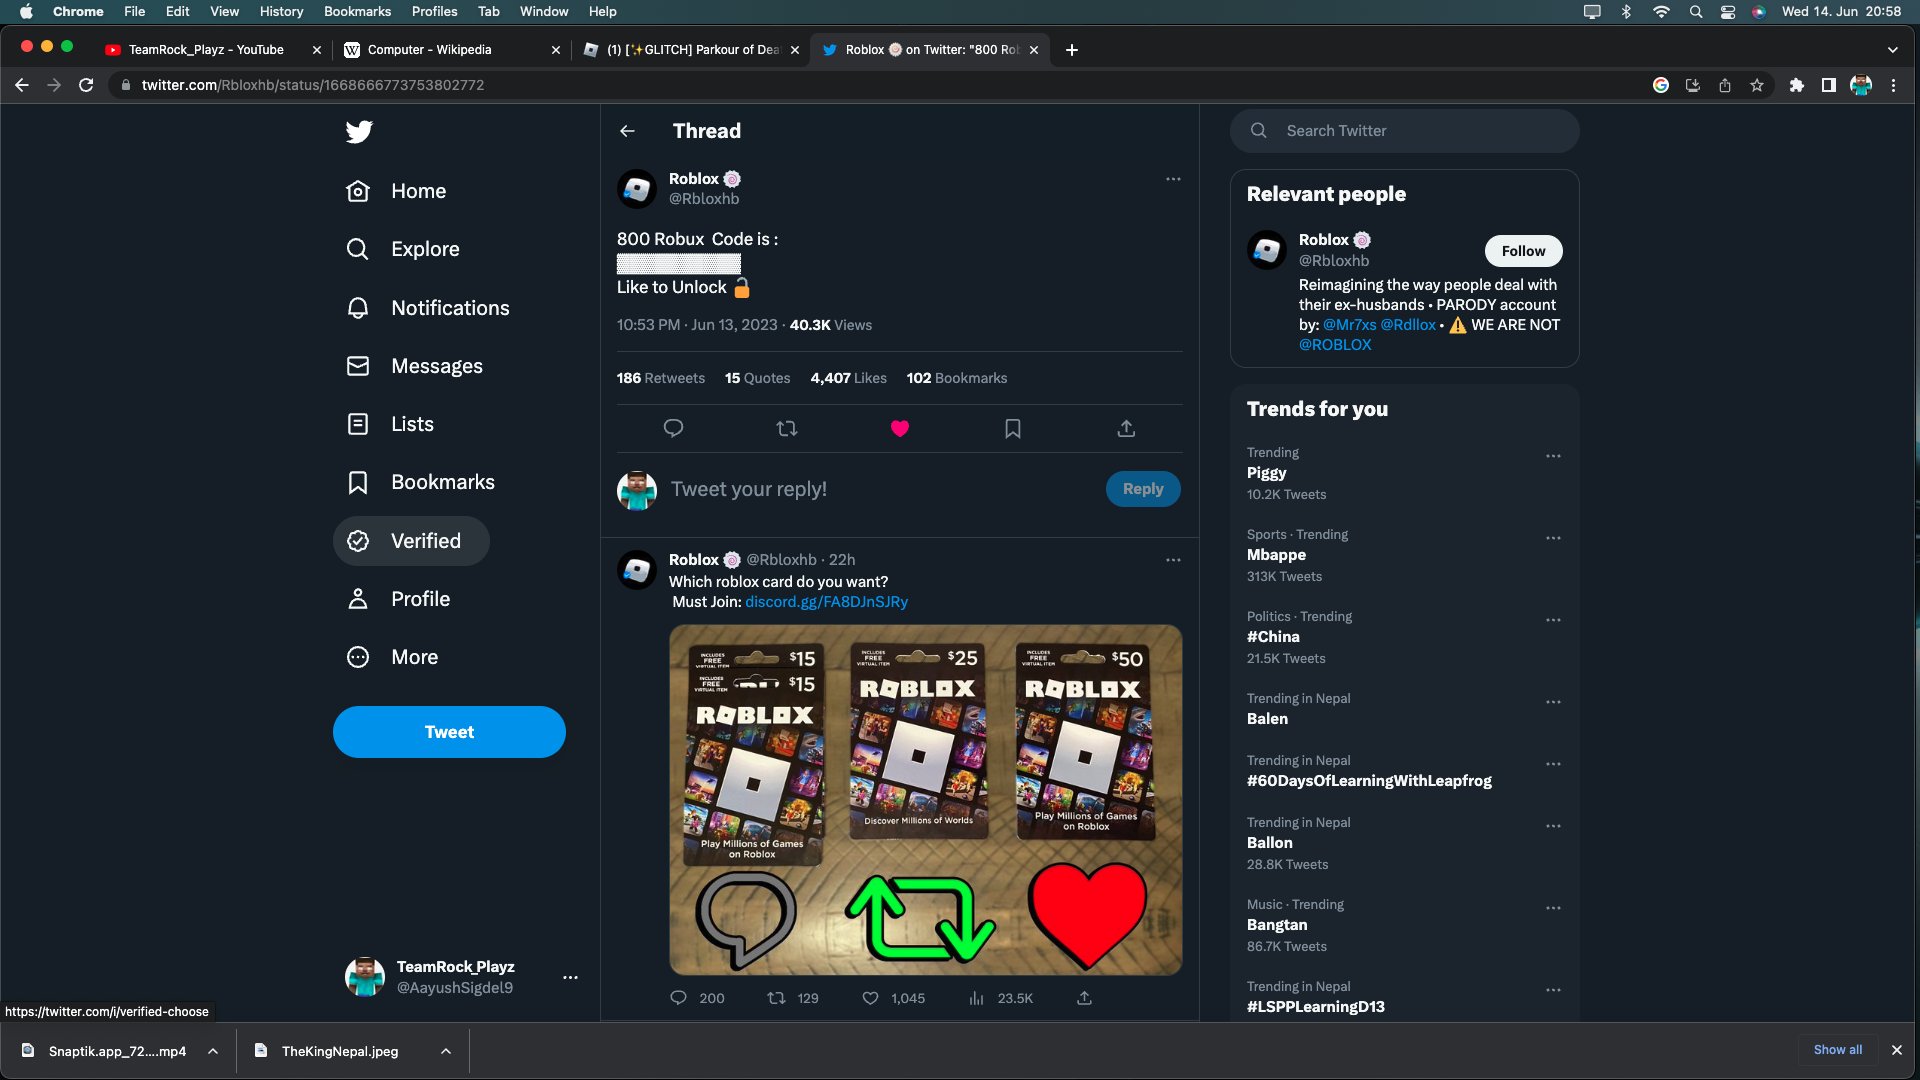Open the #60DaysOfLearningWithLeapfrog trend
Image resolution: width=1920 pixels, height=1080 pixels.
[x=1369, y=781]
